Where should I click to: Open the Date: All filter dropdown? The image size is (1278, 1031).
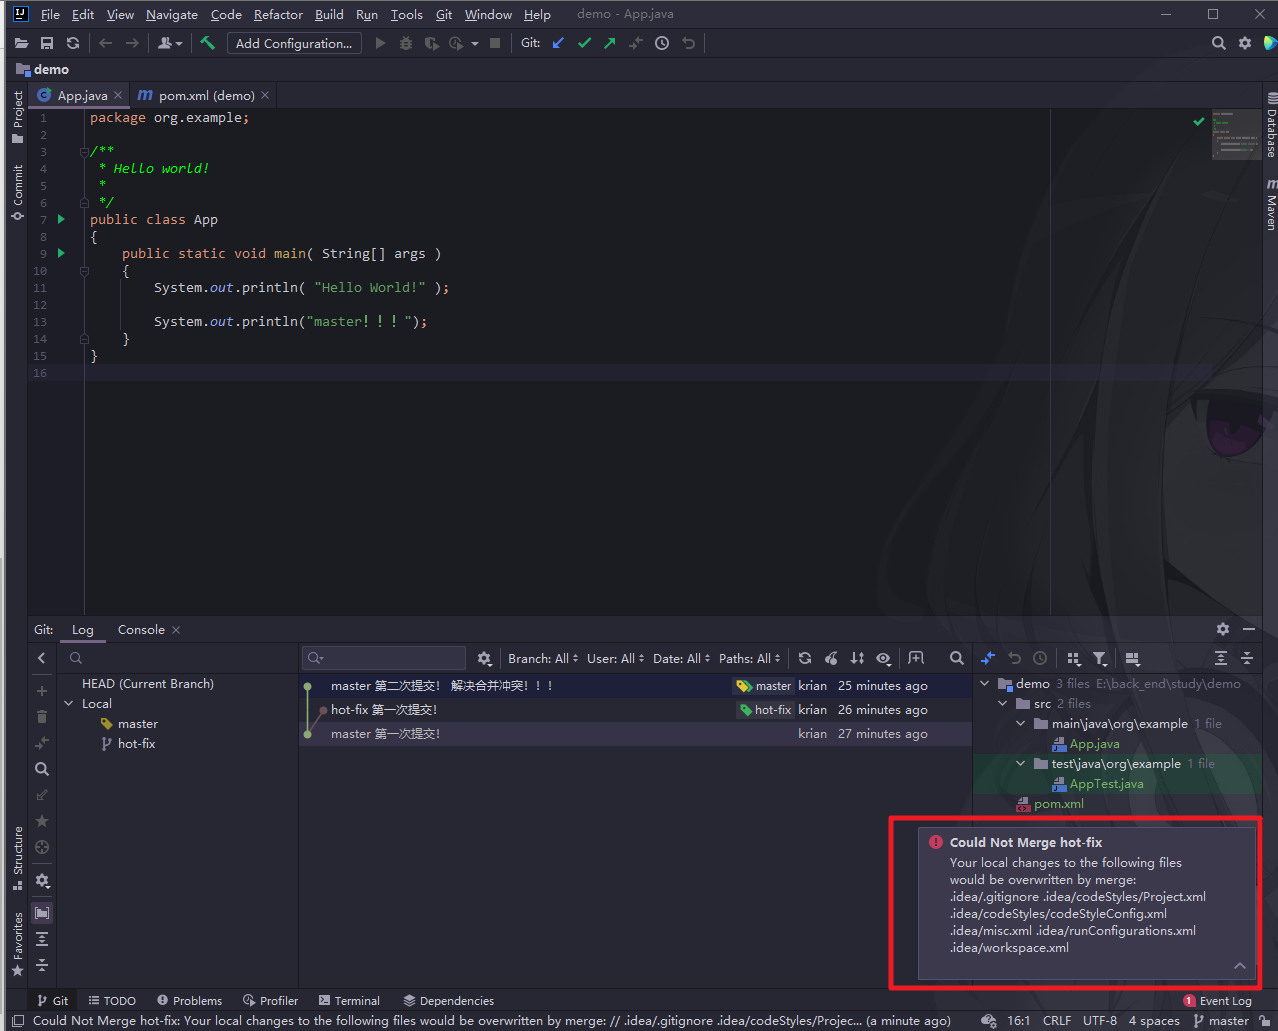click(678, 658)
